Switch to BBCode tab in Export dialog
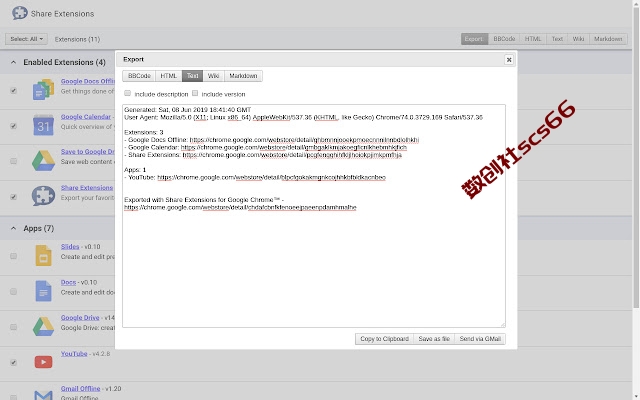Image resolution: width=640 pixels, height=400 pixels. pos(139,76)
